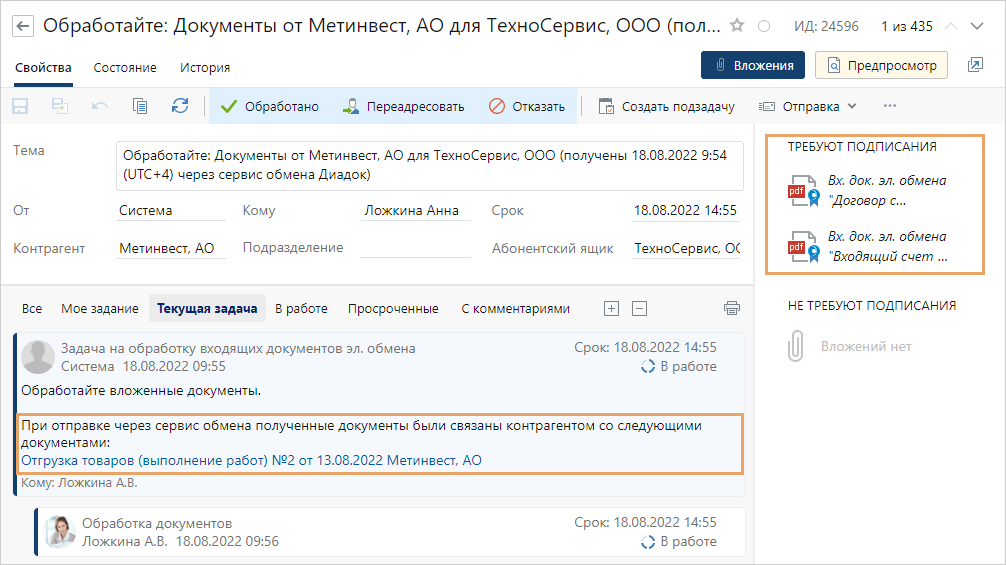This screenshot has height=565, width=1006.
Task: Expand all thread items with plus icon
Action: (612, 308)
